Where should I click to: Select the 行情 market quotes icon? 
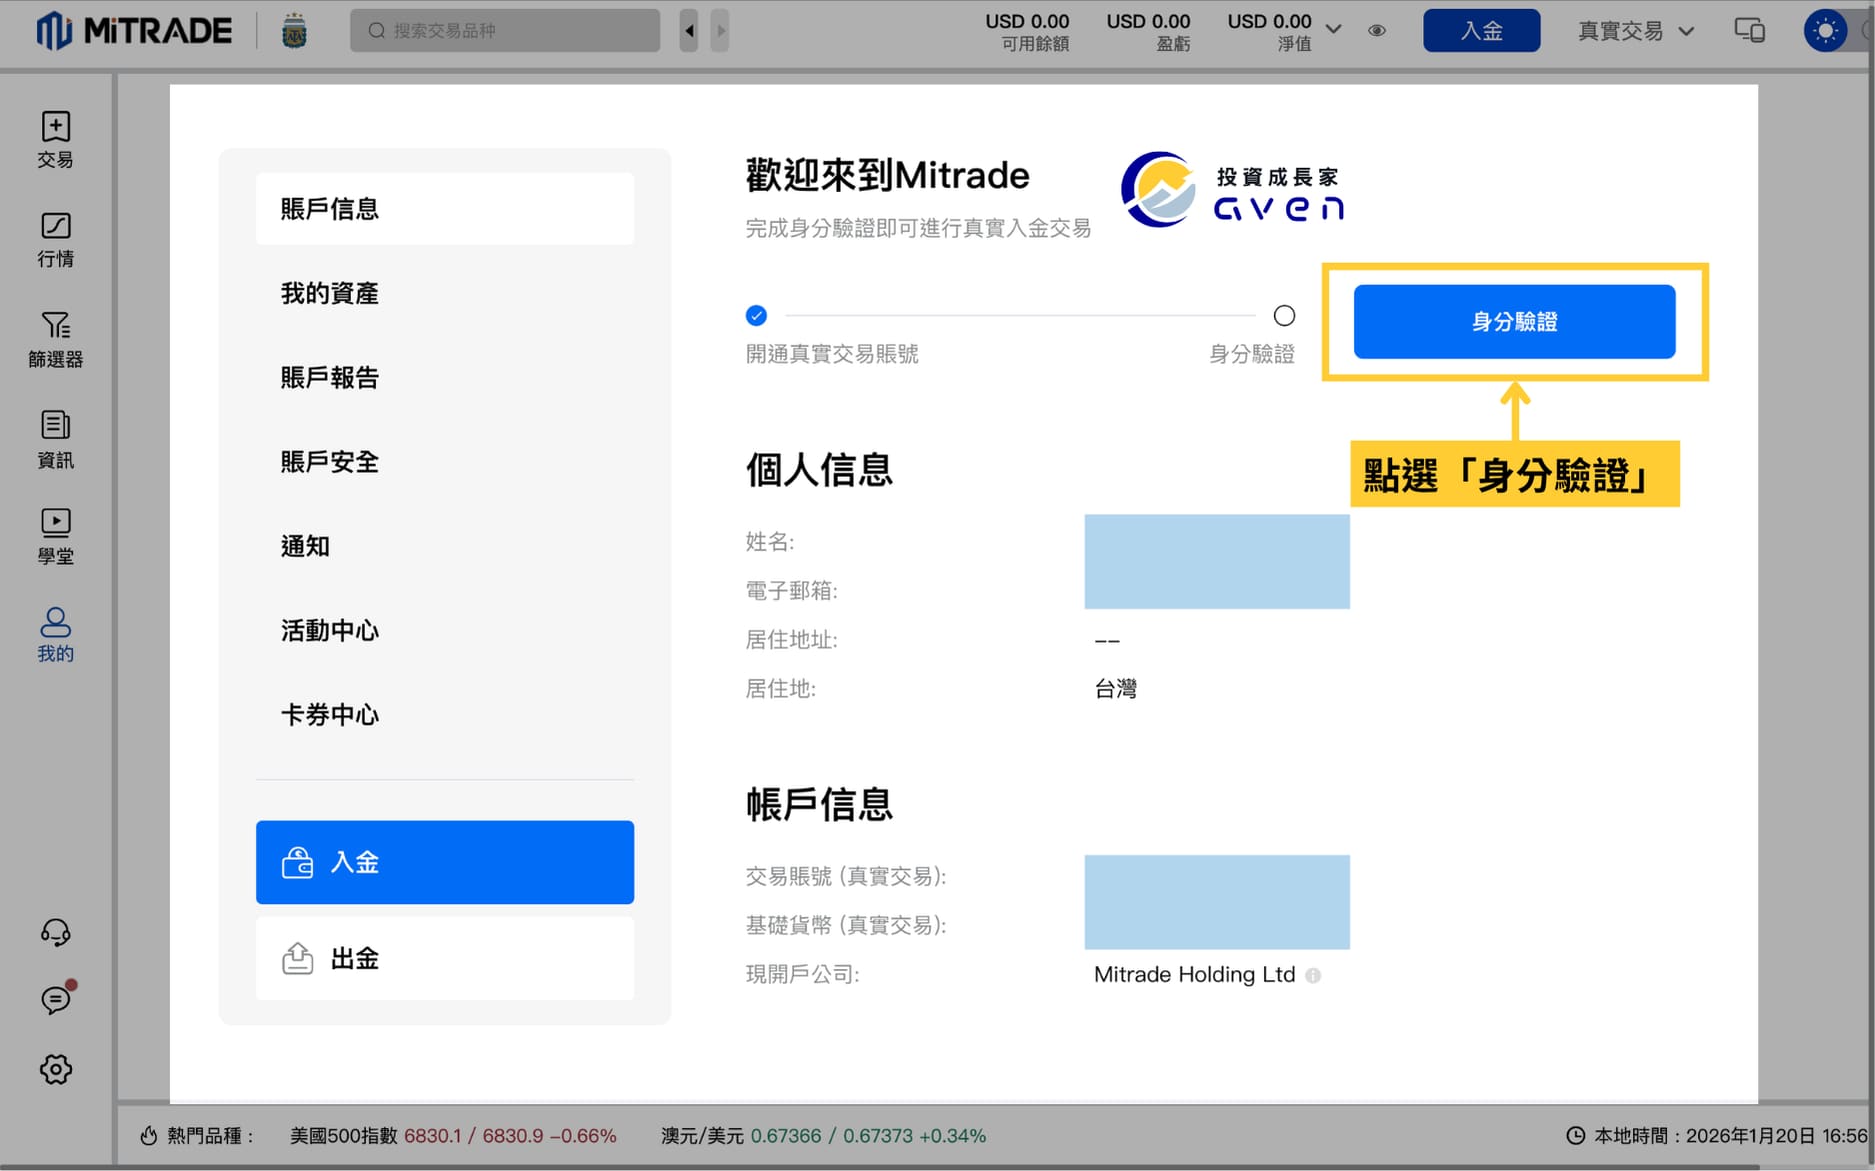point(55,240)
